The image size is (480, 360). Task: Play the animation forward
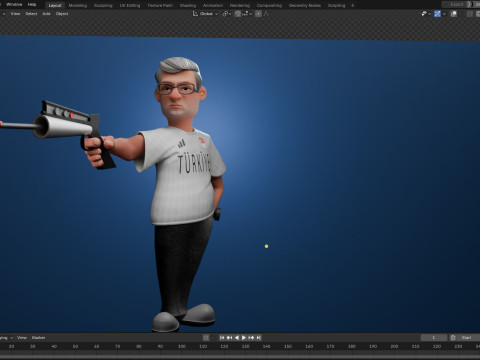pos(244,338)
